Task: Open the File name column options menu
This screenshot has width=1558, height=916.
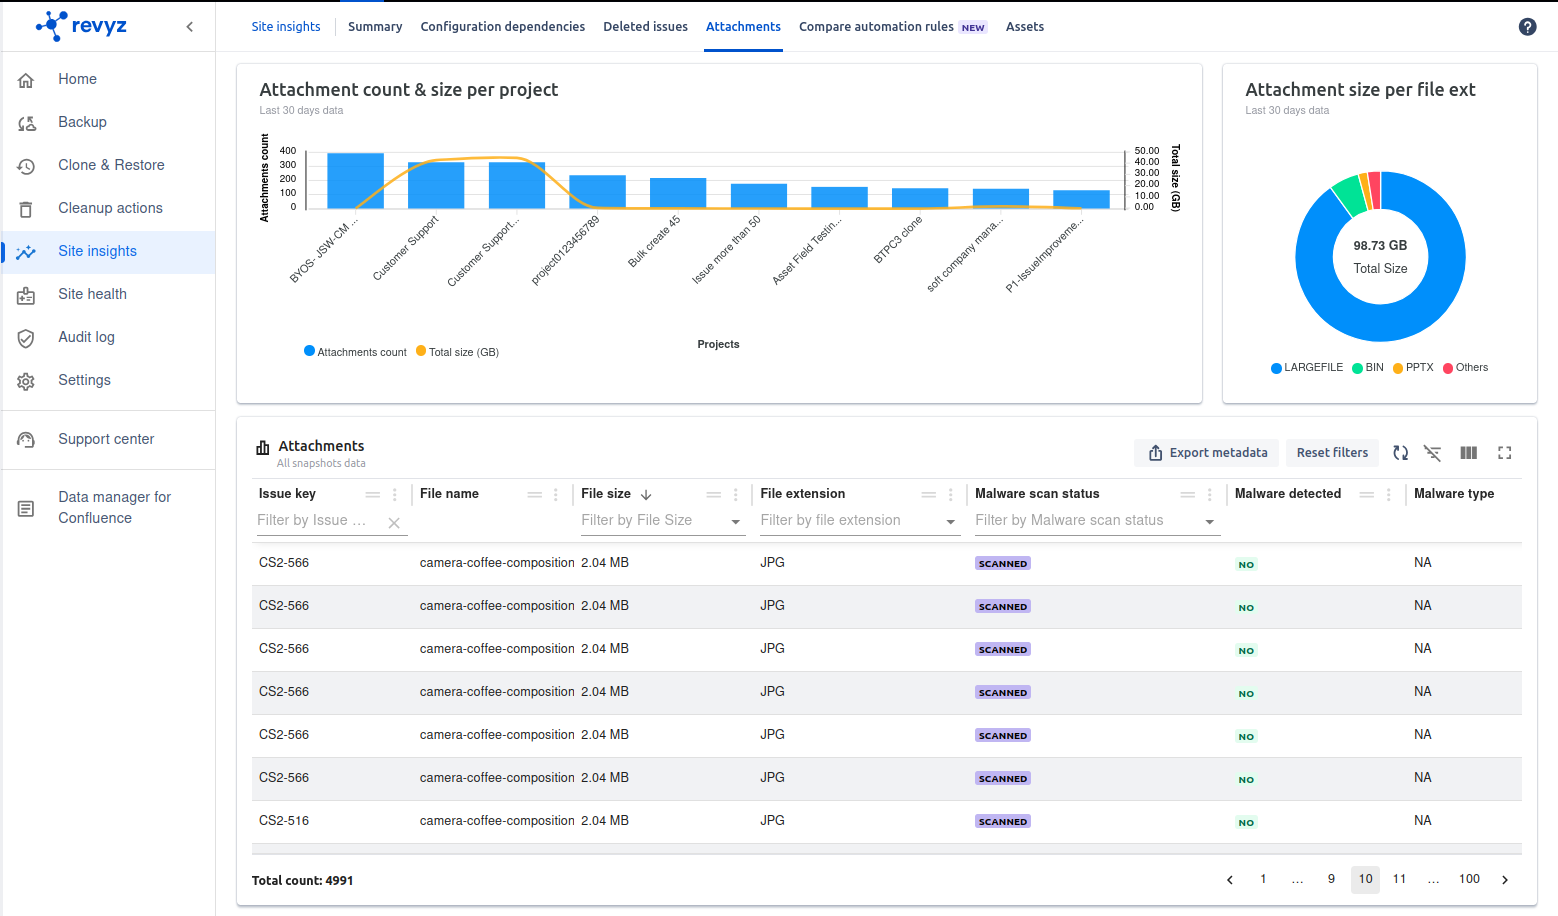Action: pyautogui.click(x=556, y=495)
